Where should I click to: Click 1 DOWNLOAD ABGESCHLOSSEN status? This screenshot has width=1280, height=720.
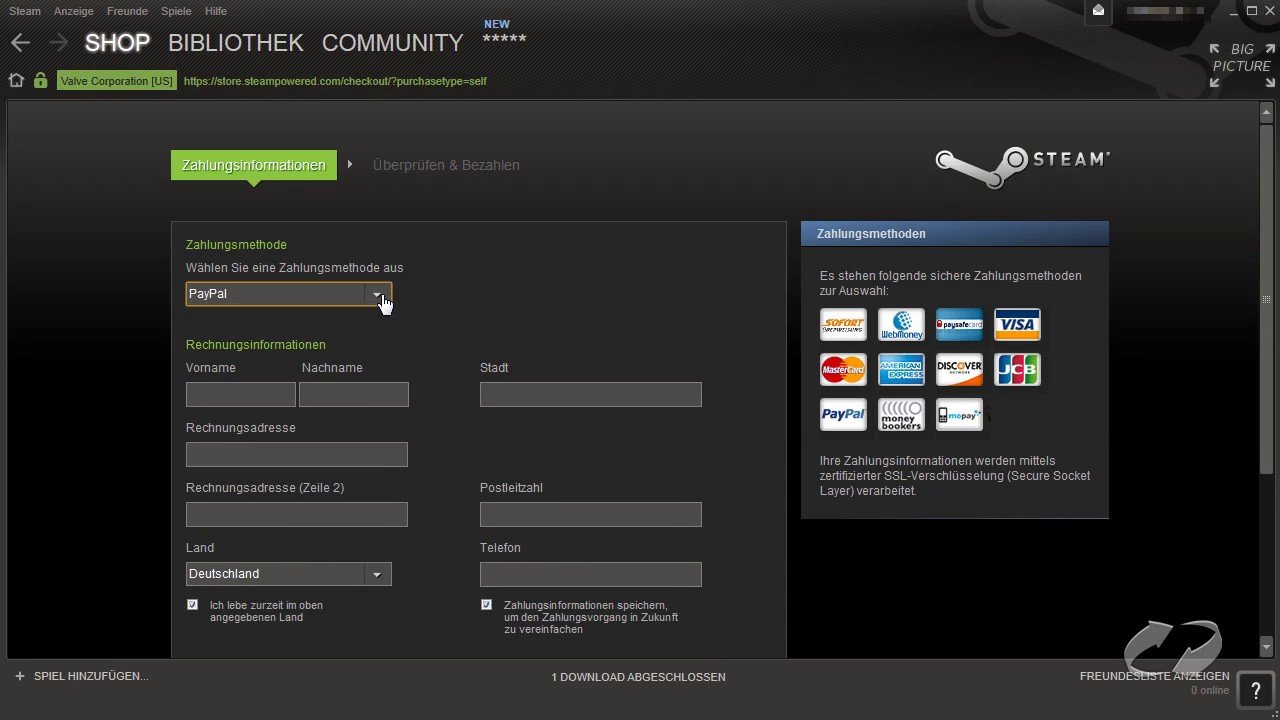[638, 677]
